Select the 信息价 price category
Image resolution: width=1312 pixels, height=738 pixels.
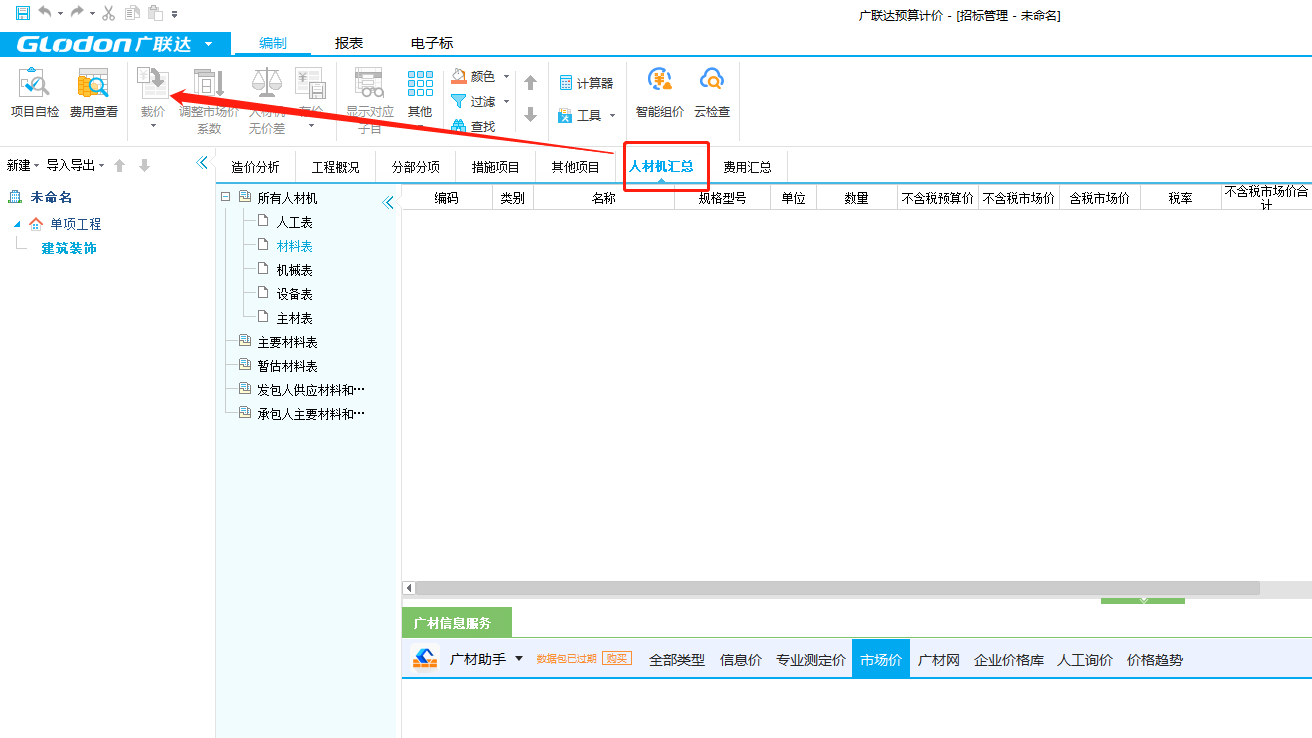741,660
